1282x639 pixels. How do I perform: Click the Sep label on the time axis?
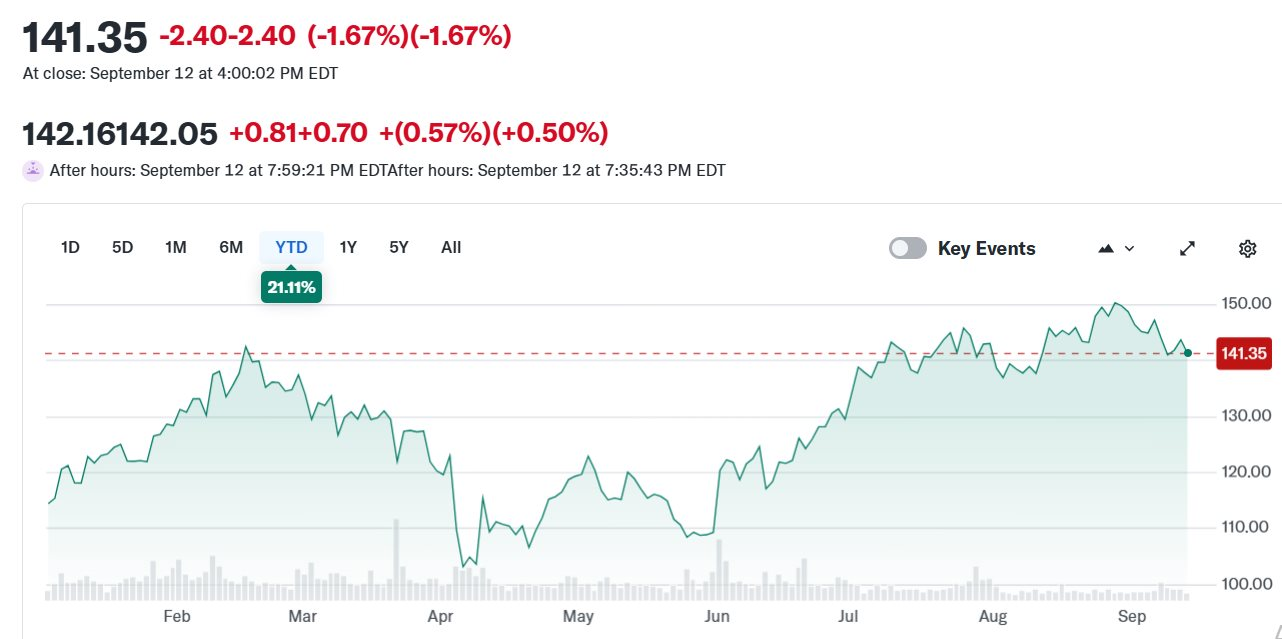point(1132,617)
